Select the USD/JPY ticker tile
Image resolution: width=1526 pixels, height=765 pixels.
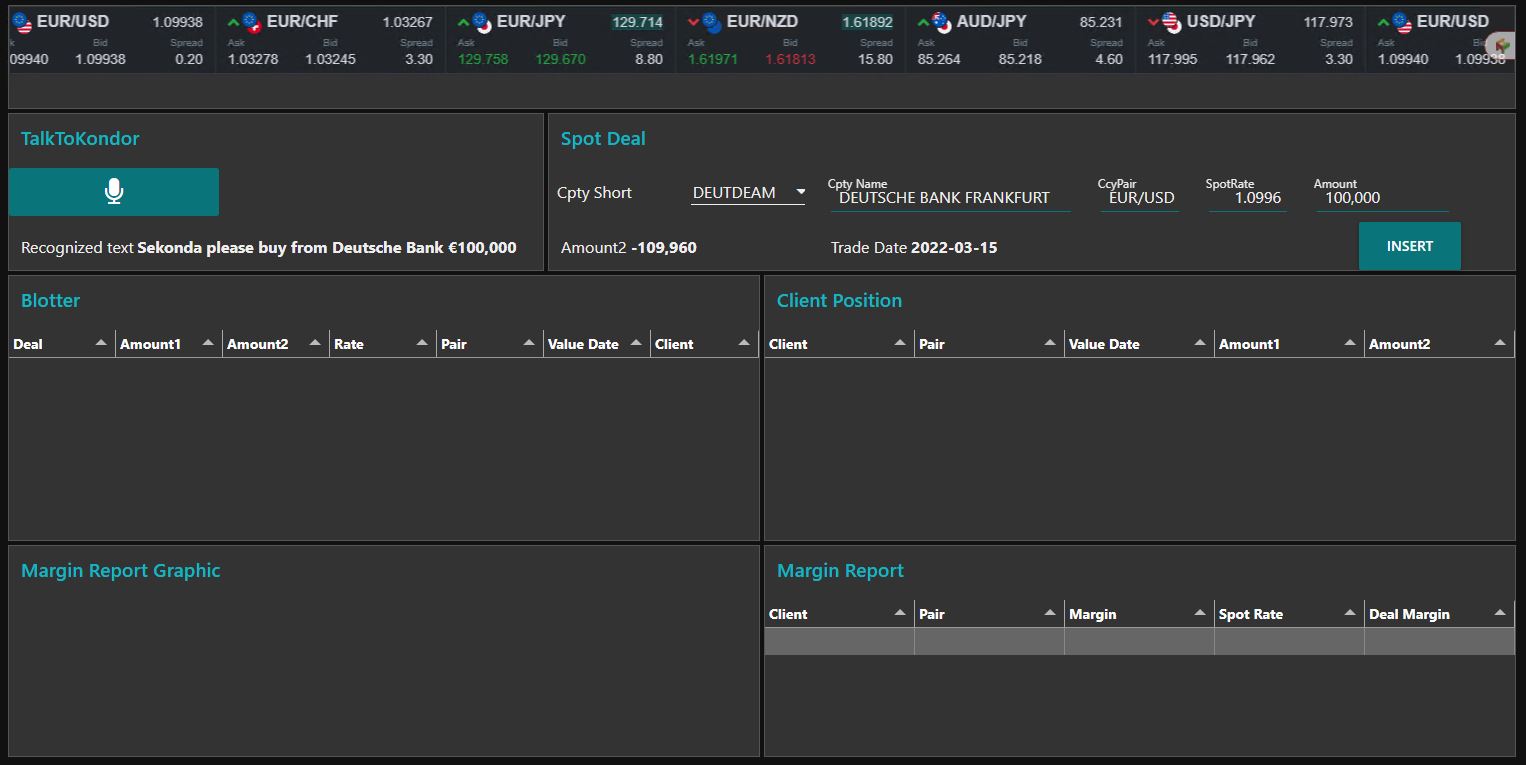point(1250,40)
